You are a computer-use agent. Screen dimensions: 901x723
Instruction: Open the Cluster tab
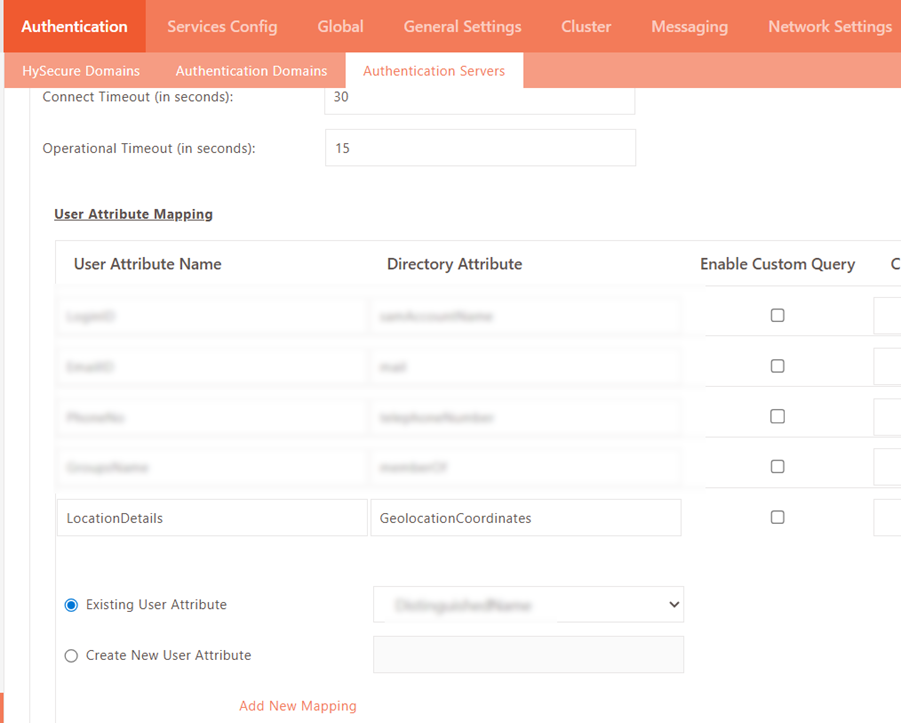pos(586,26)
